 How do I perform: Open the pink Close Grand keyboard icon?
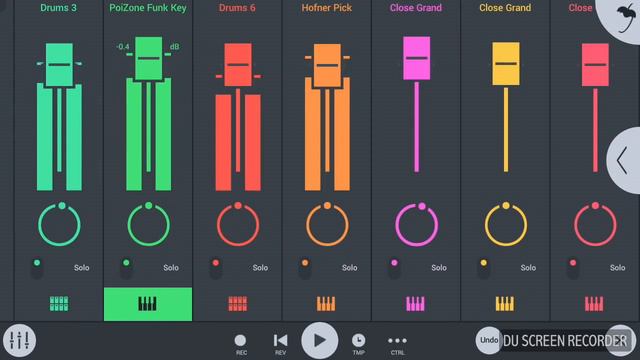point(416,304)
